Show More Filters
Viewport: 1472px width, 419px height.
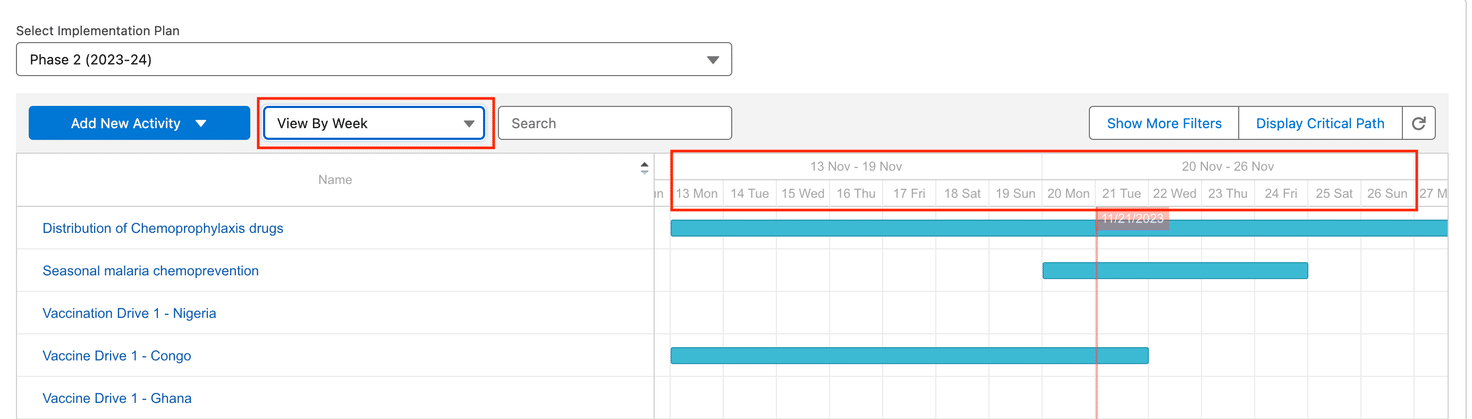click(x=1164, y=123)
